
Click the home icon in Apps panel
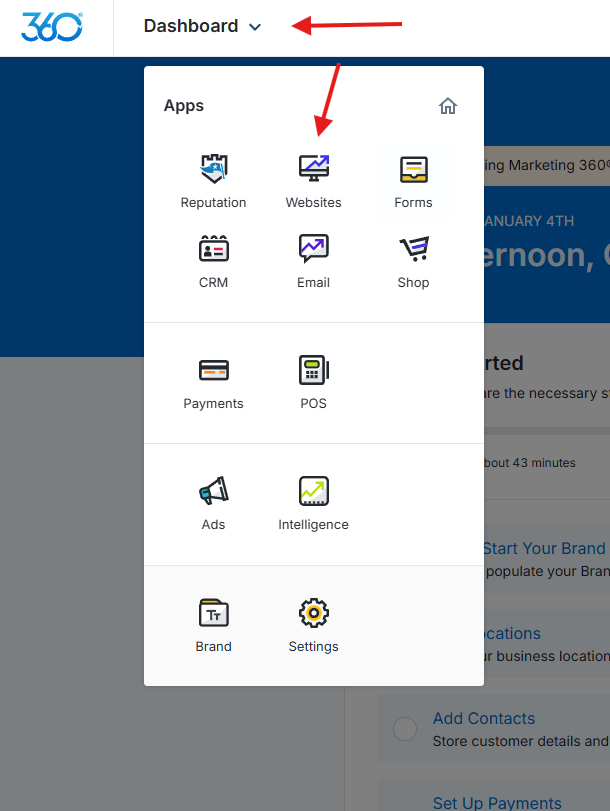(x=448, y=106)
